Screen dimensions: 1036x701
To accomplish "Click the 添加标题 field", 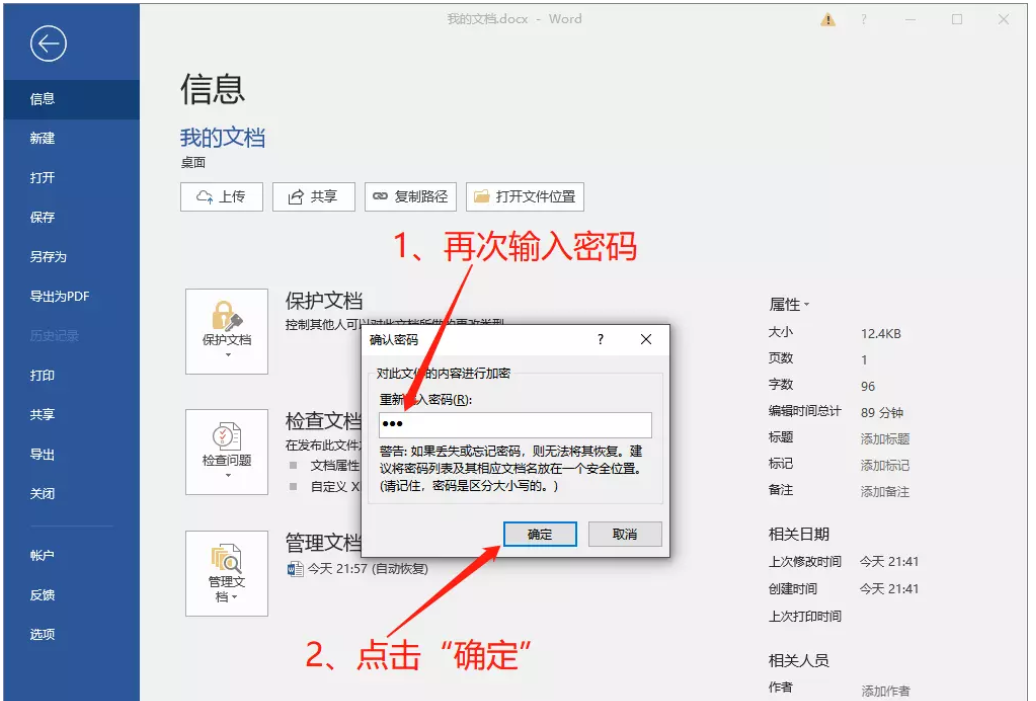I will [x=885, y=439].
